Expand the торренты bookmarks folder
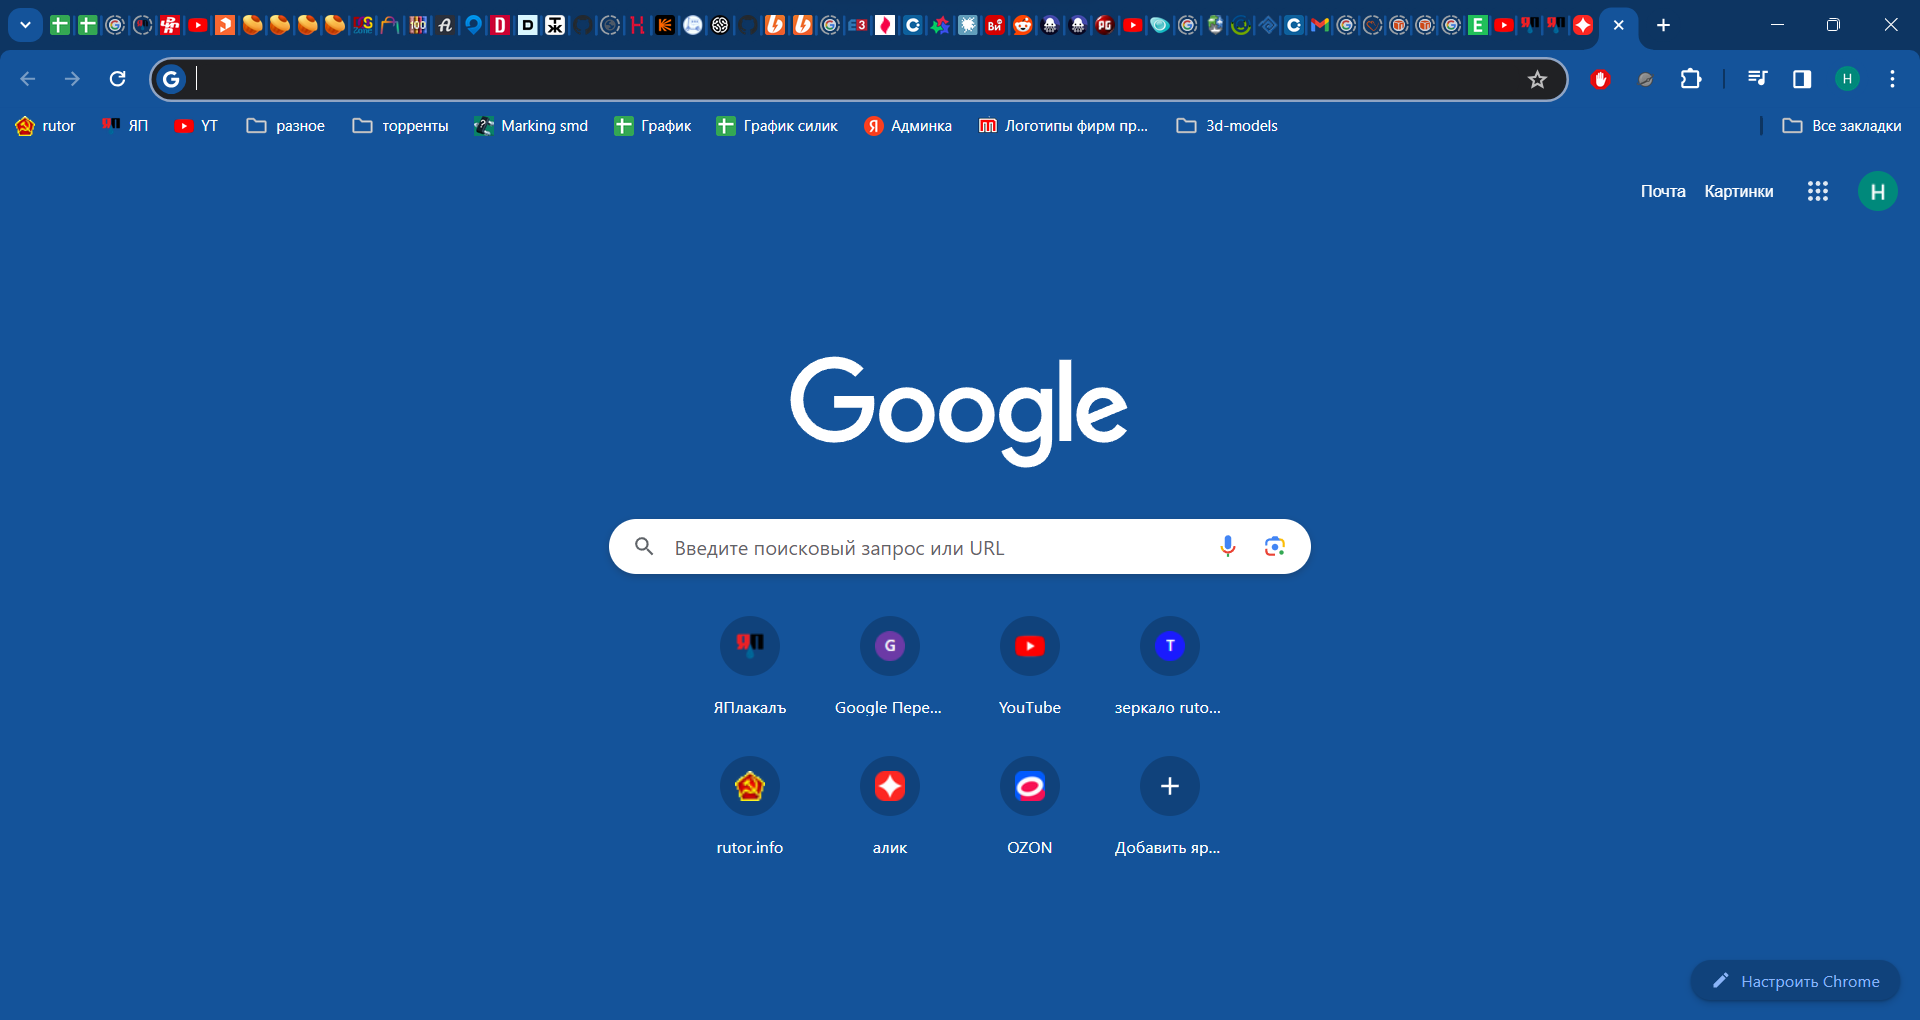The height and width of the screenshot is (1020, 1920). point(401,126)
